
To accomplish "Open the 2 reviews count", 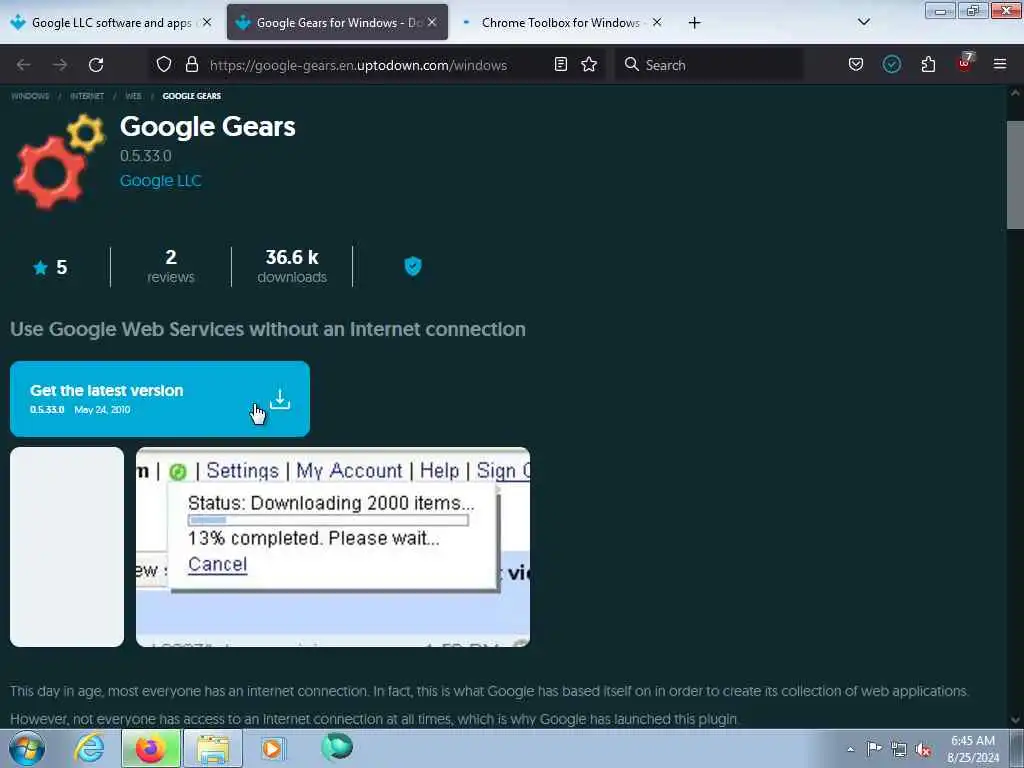I will (x=170, y=266).
